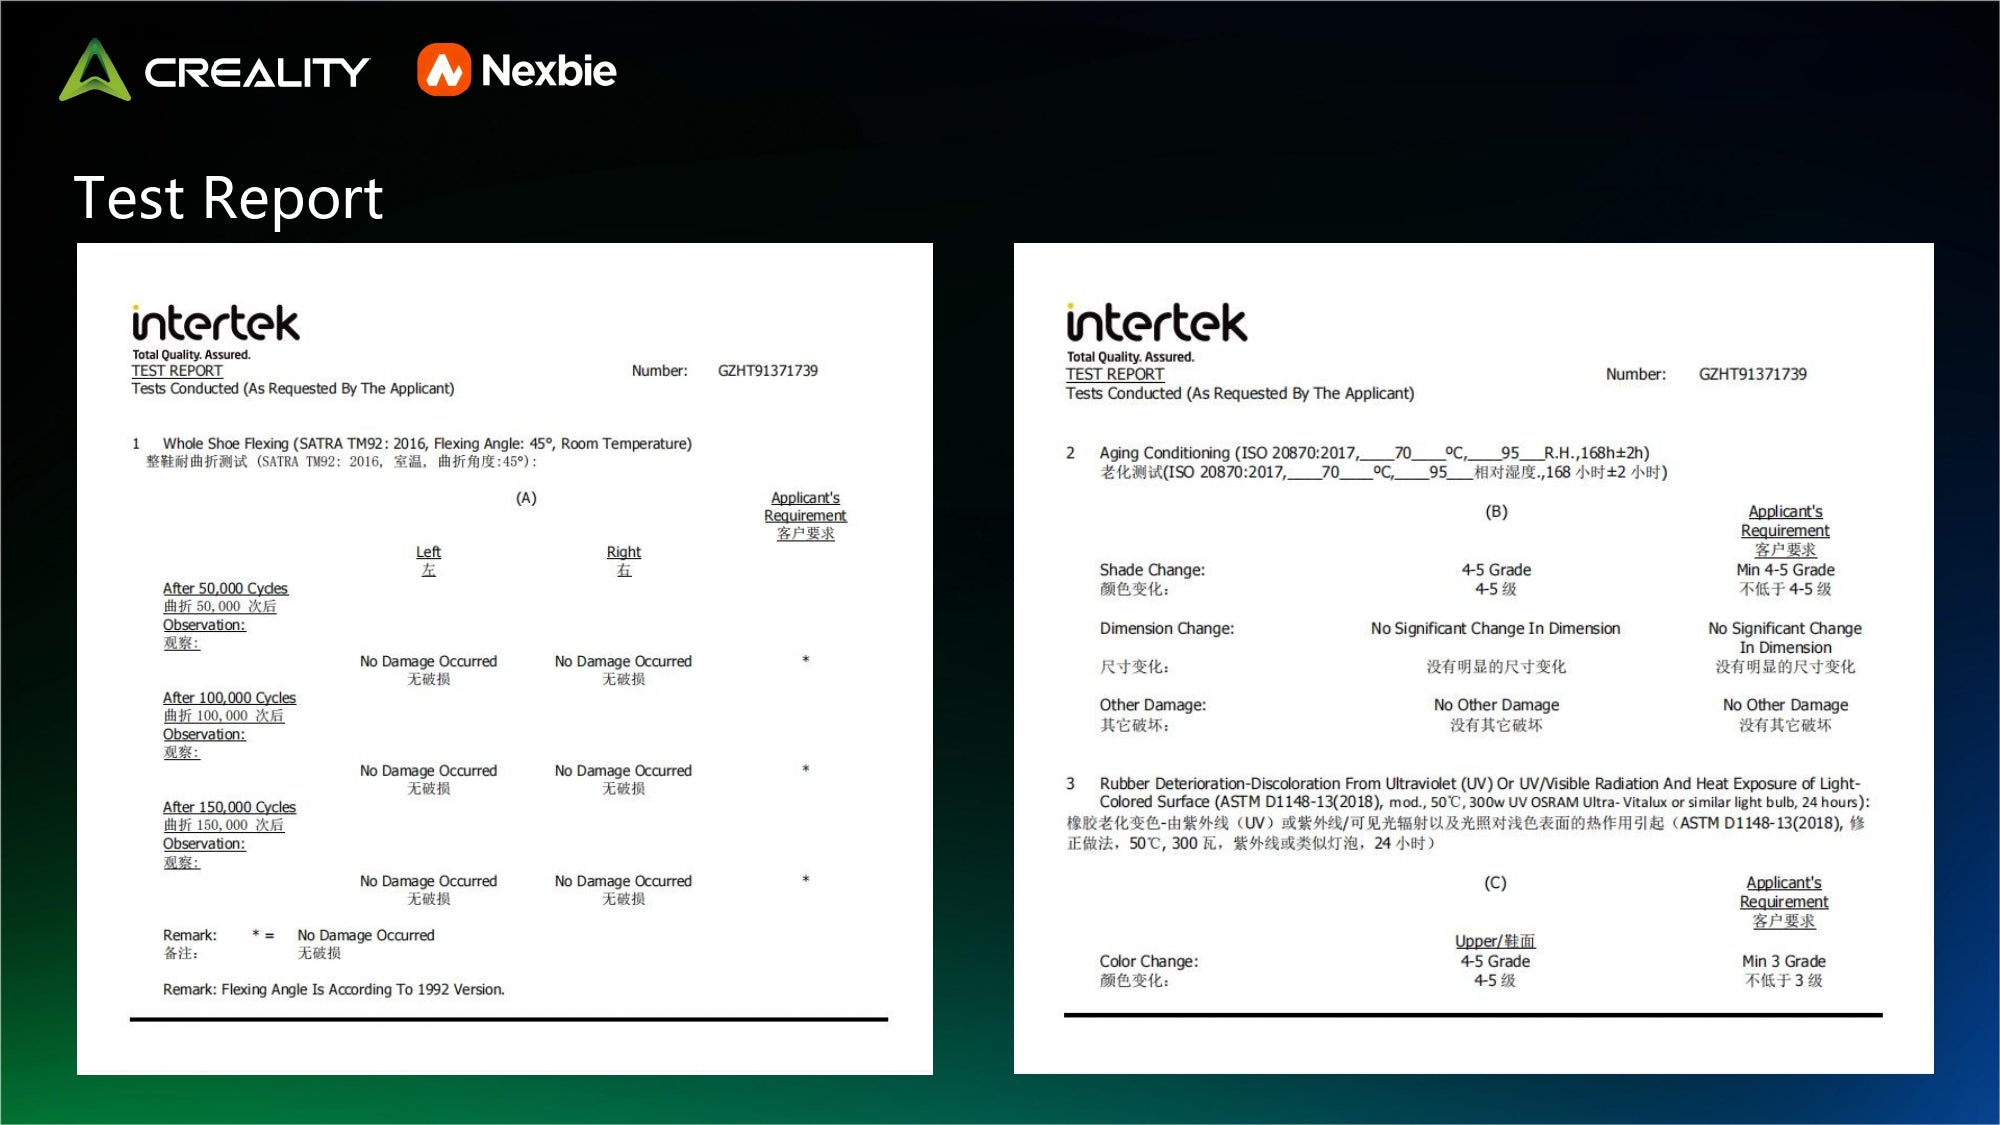
Task: Click the Left column header
Action: tap(428, 552)
